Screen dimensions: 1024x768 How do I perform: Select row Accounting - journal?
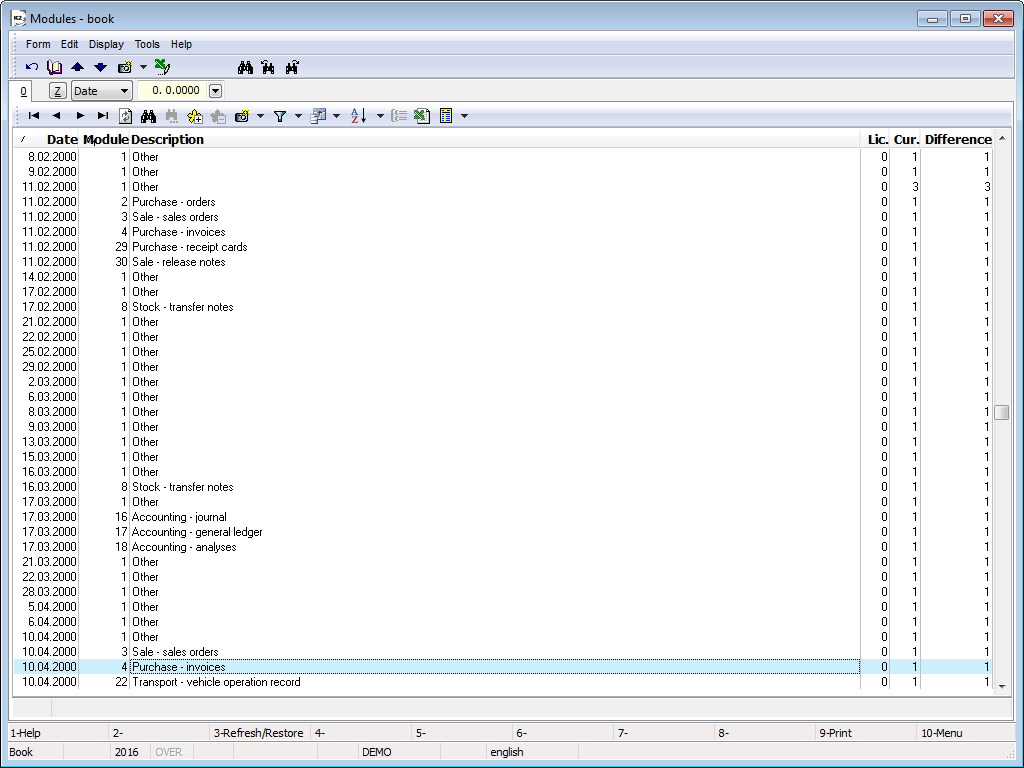click(502, 517)
